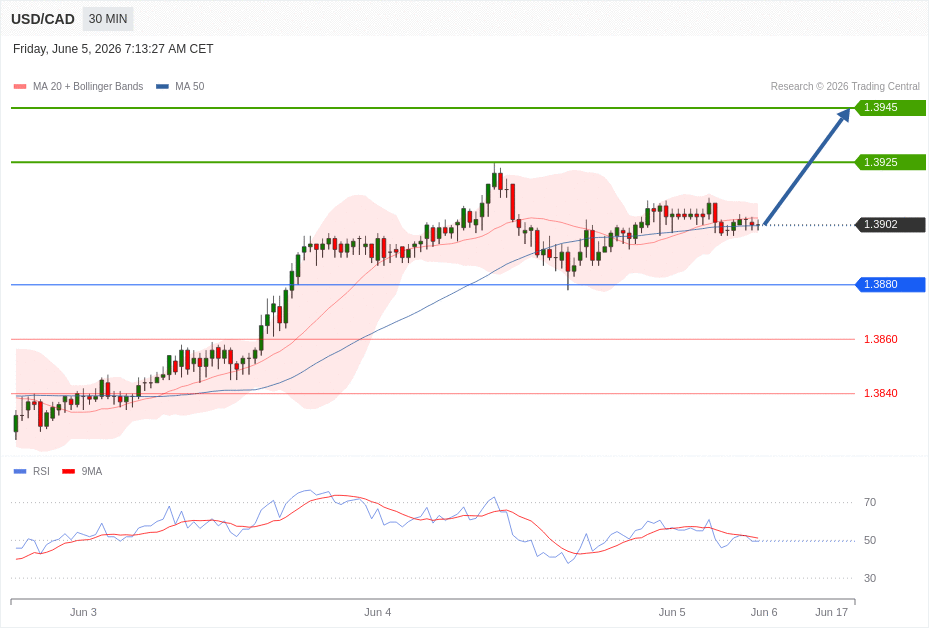The height and width of the screenshot is (629, 929).
Task: Click the chart date and time line
Action: [113, 49]
